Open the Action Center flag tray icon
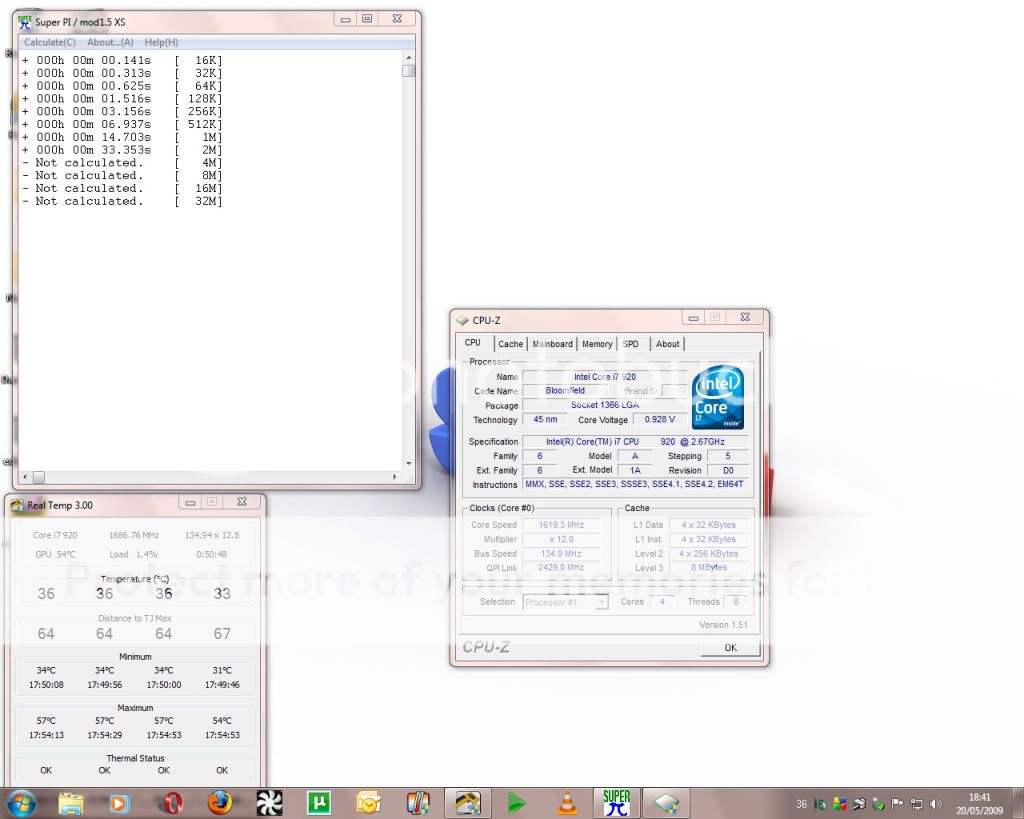 pos(897,804)
